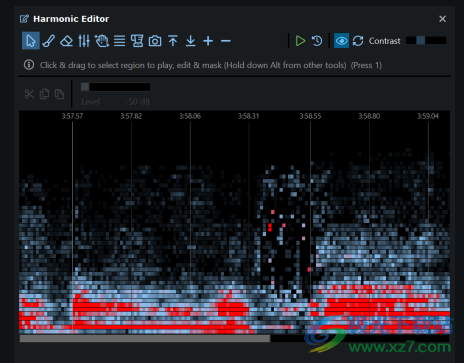This screenshot has height=363, width=464.
Task: Choose the eraser tool
Action: click(66, 41)
